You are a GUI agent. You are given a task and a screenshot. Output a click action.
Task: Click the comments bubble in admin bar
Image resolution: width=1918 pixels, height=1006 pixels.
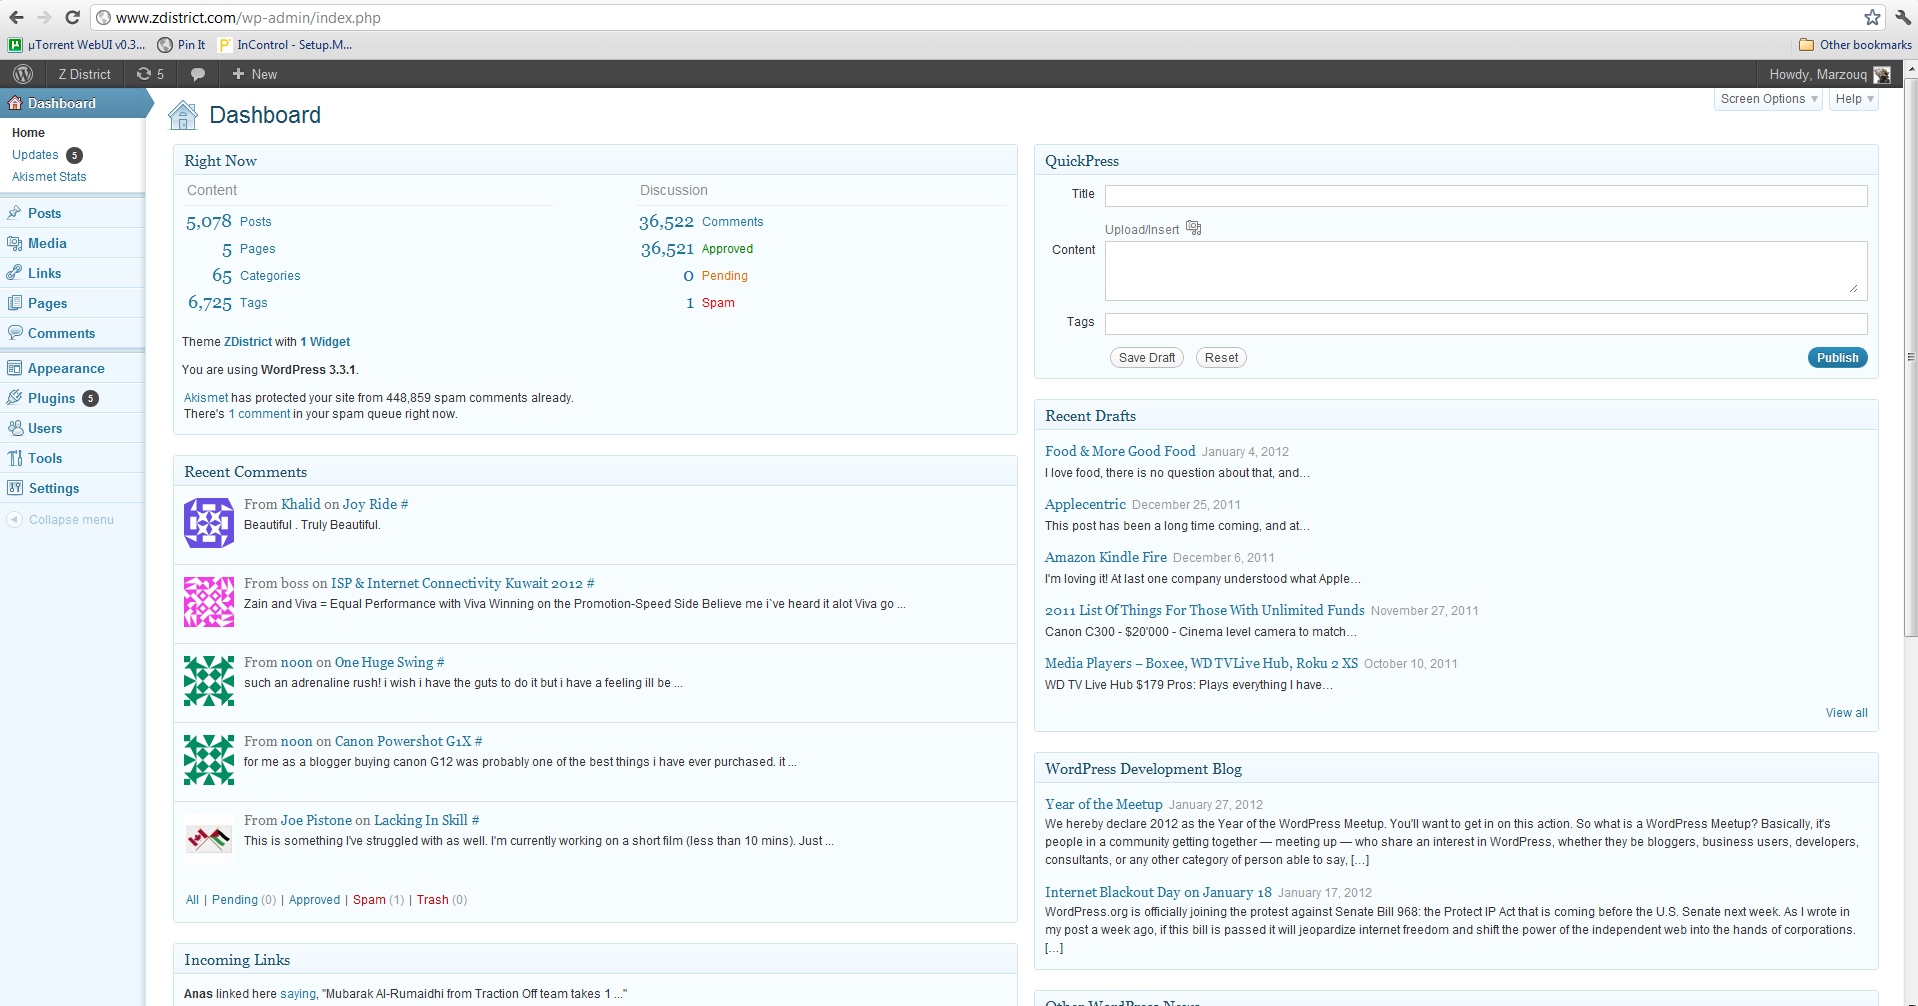[x=198, y=74]
